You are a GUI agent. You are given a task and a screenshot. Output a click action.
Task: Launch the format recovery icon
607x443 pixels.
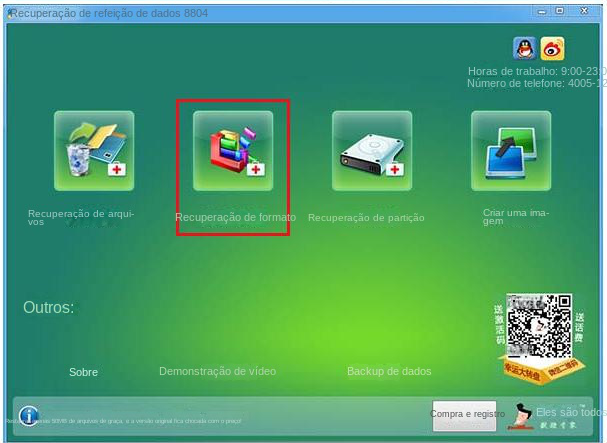click(233, 151)
